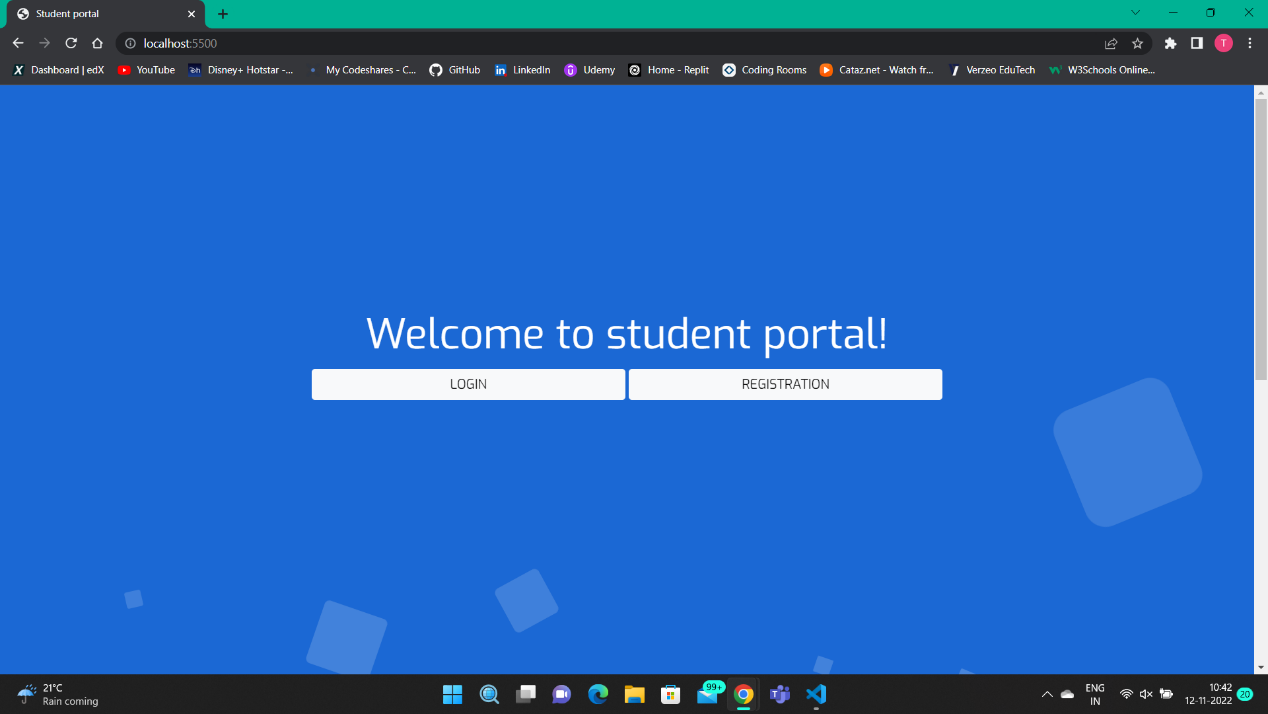Image resolution: width=1268 pixels, height=714 pixels.
Task: Switch the ENG IN input language
Action: click(1095, 694)
